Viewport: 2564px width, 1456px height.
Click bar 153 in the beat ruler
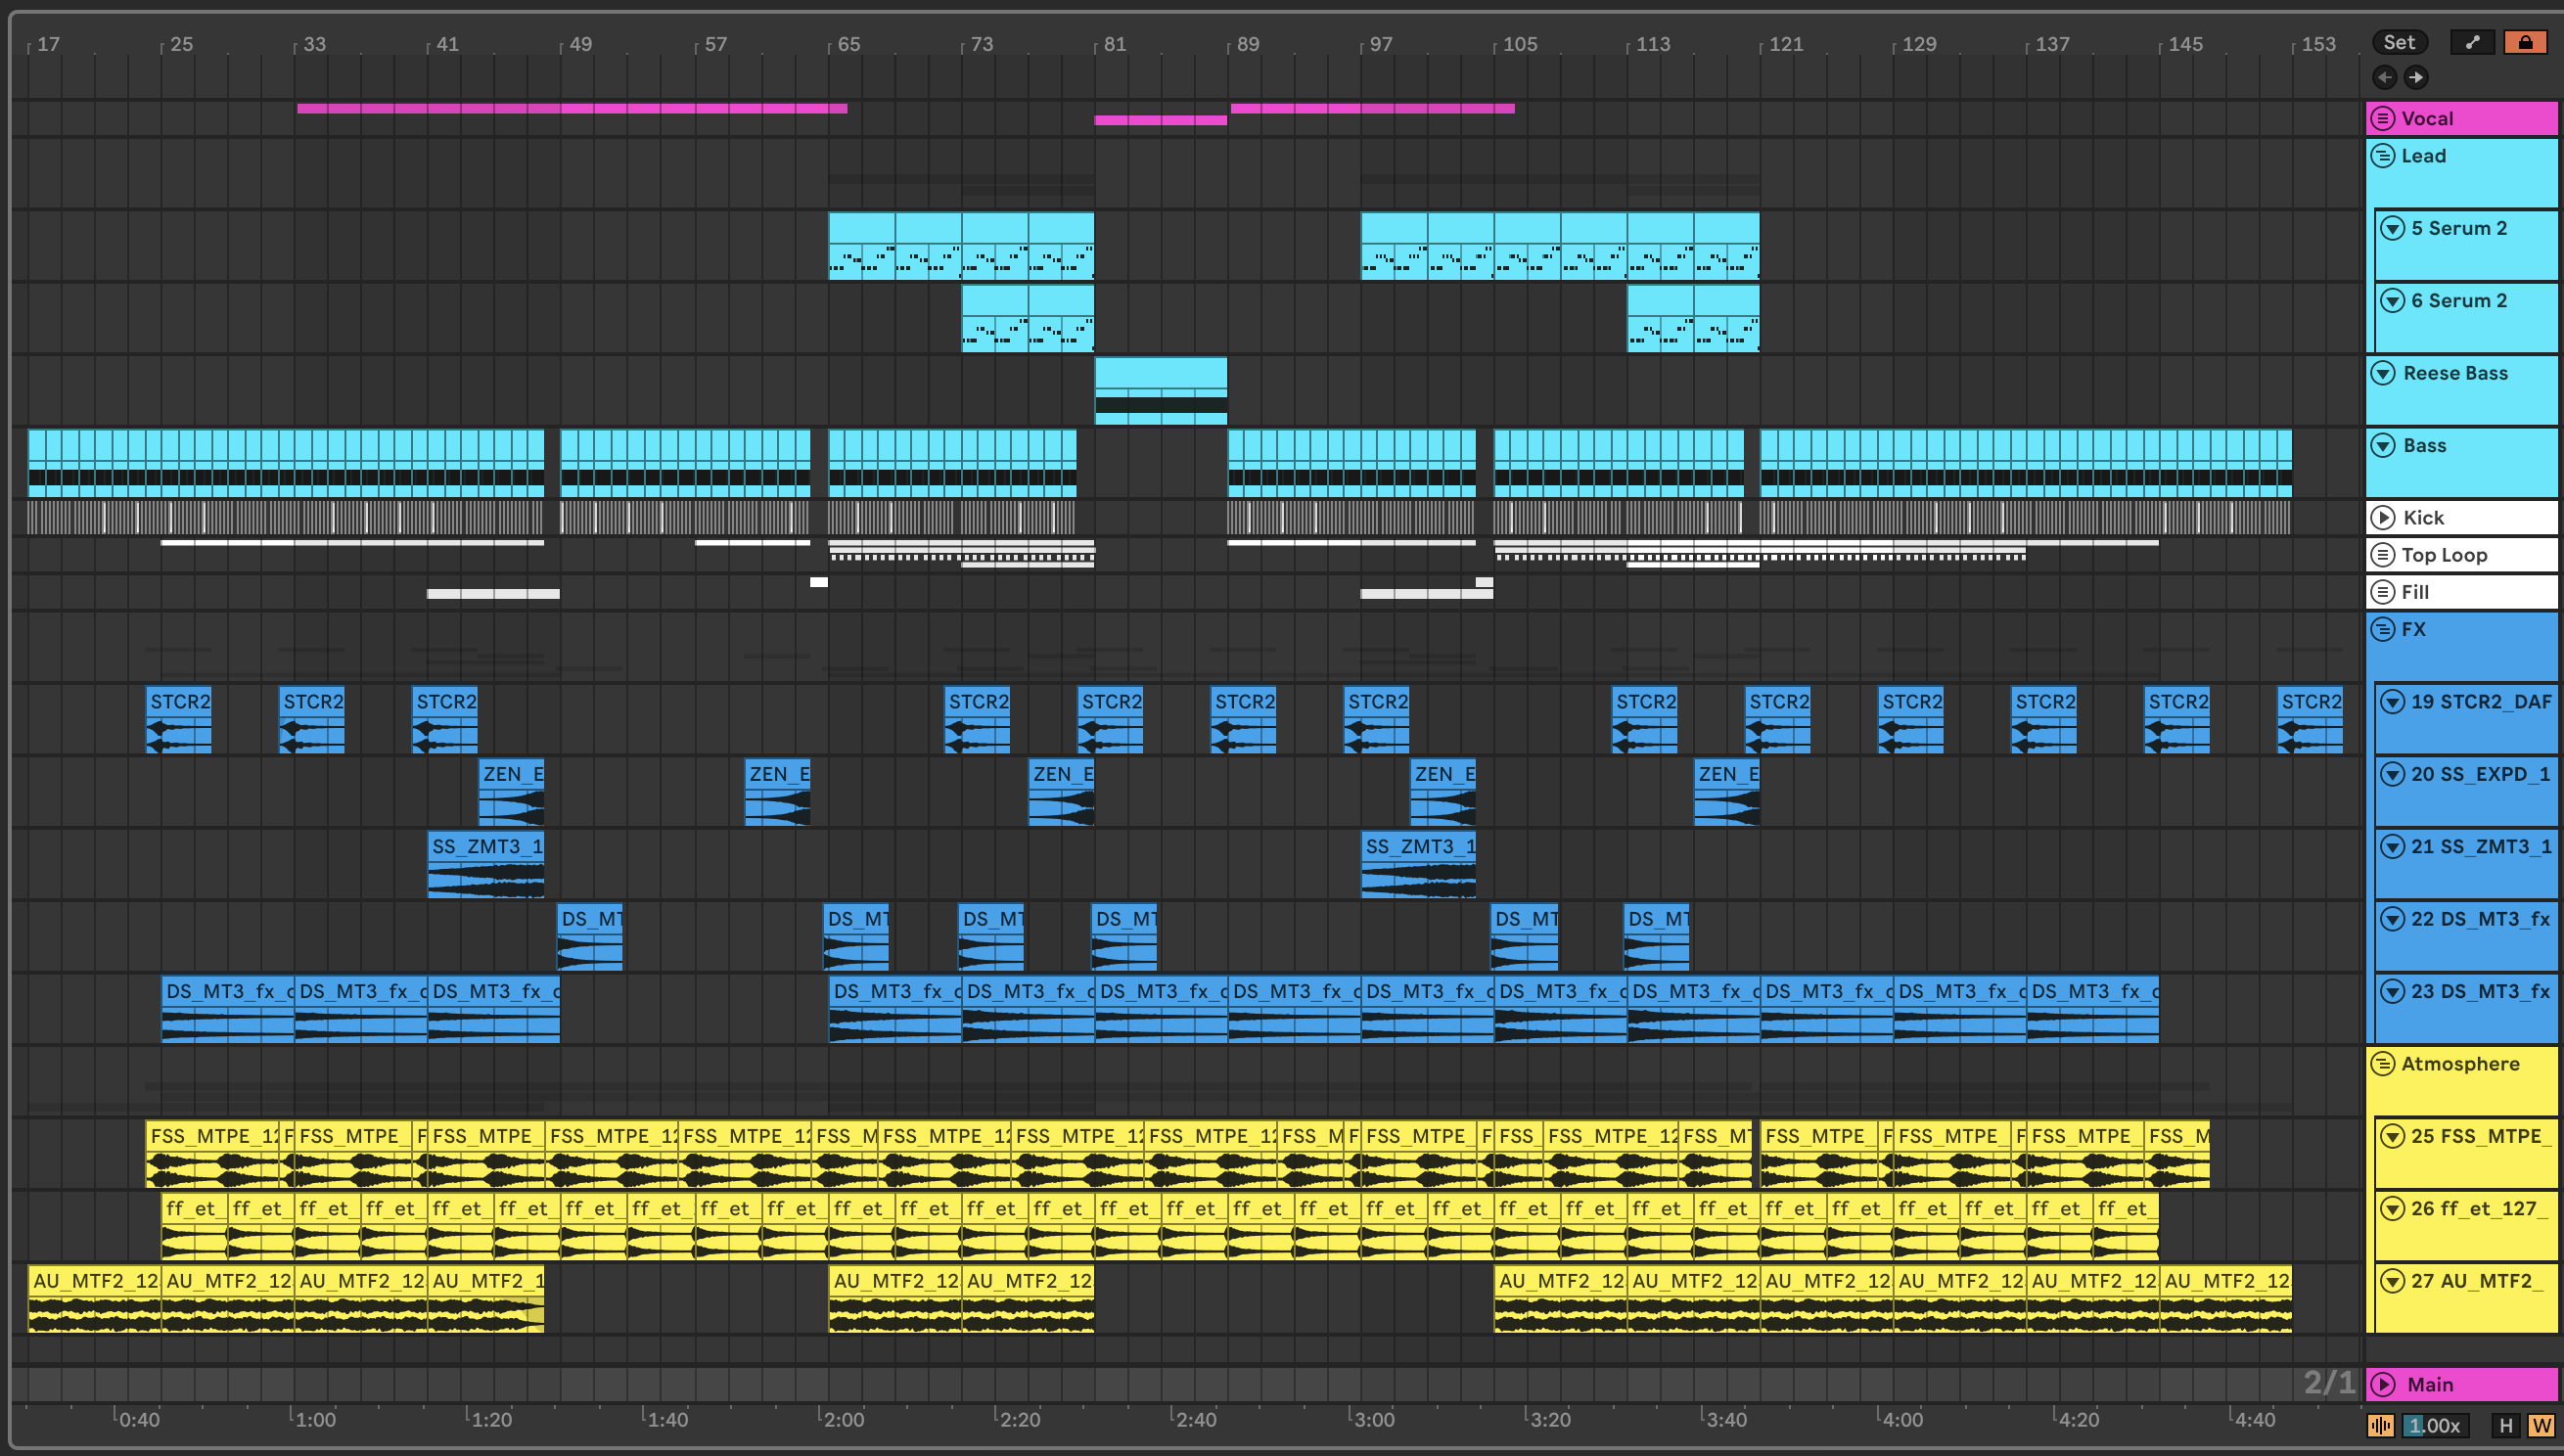[x=2318, y=44]
